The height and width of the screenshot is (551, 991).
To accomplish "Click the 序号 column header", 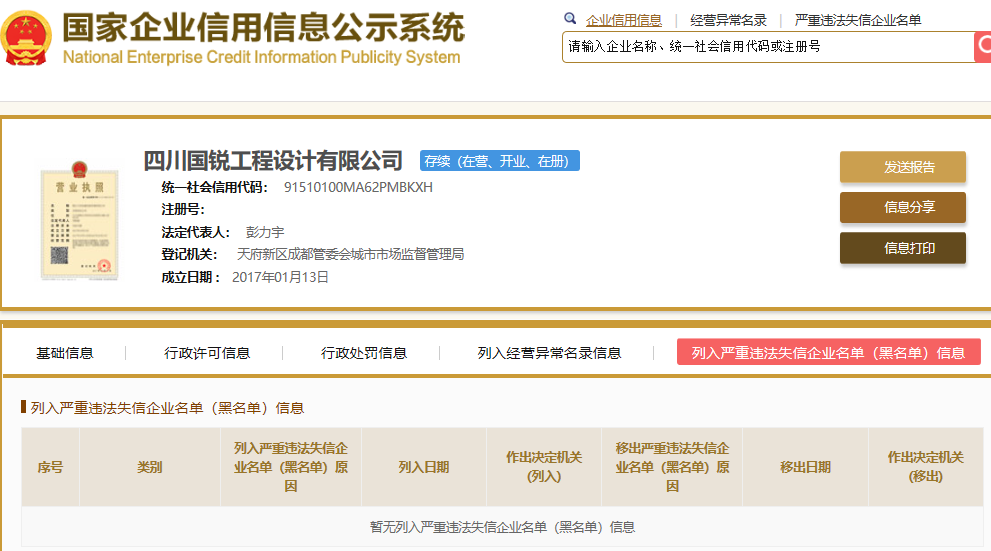I will 51,467.
